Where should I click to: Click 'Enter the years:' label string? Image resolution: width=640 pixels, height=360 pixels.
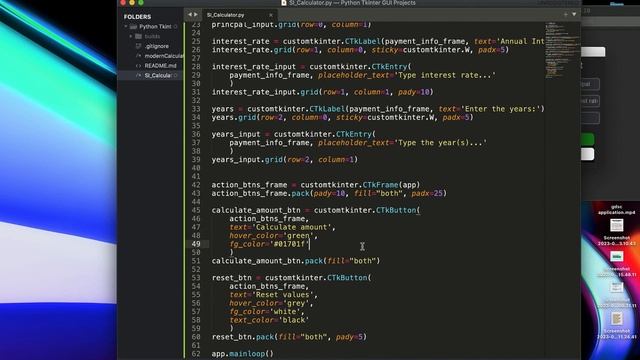[500, 109]
